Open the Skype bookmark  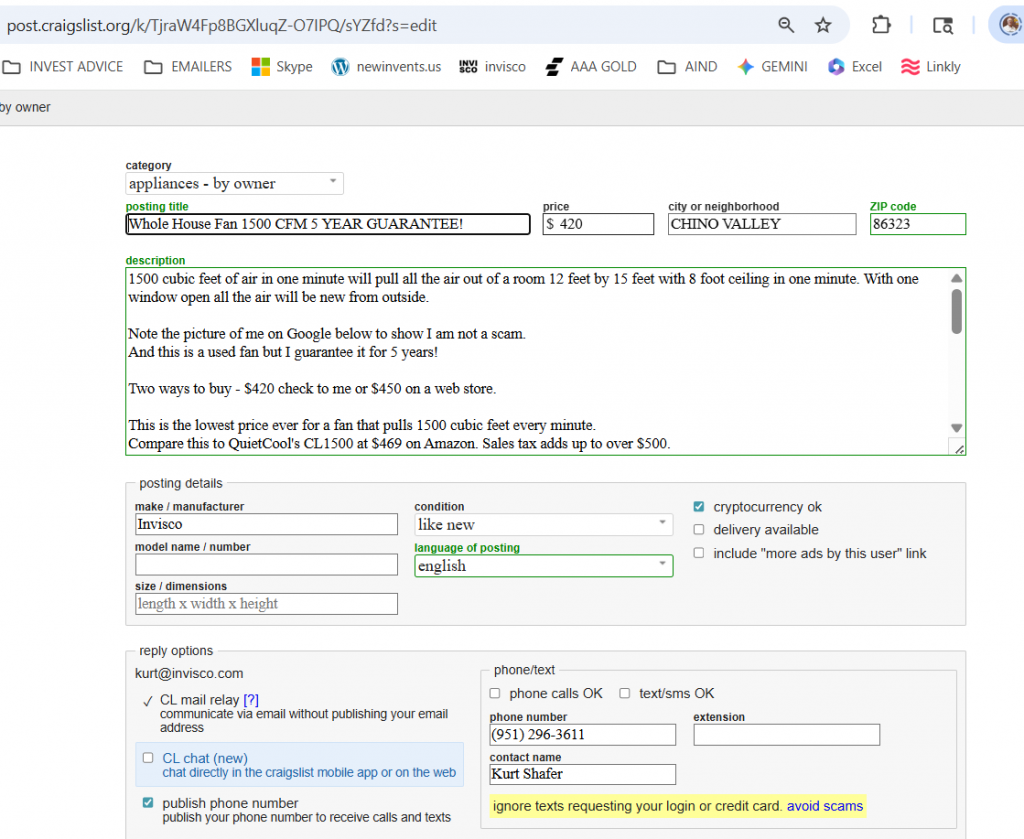[281, 67]
